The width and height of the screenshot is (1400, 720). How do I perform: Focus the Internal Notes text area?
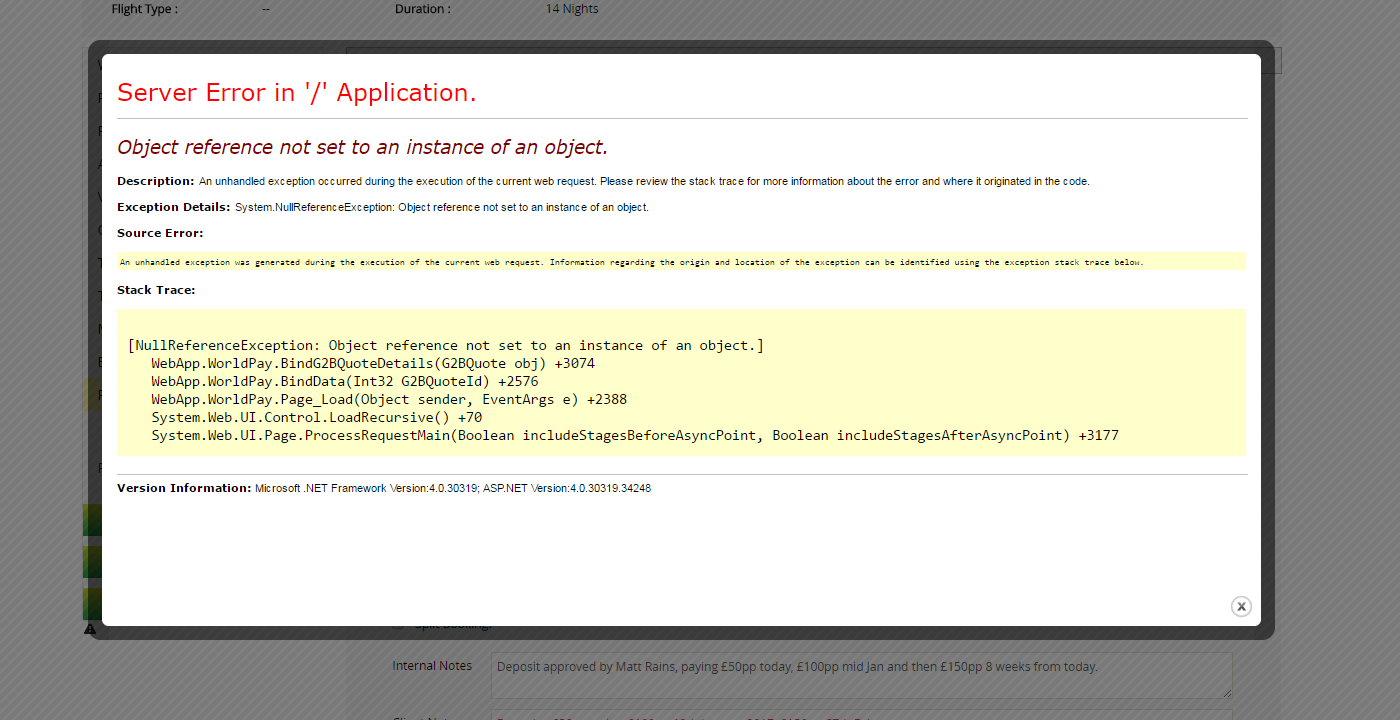click(x=861, y=676)
